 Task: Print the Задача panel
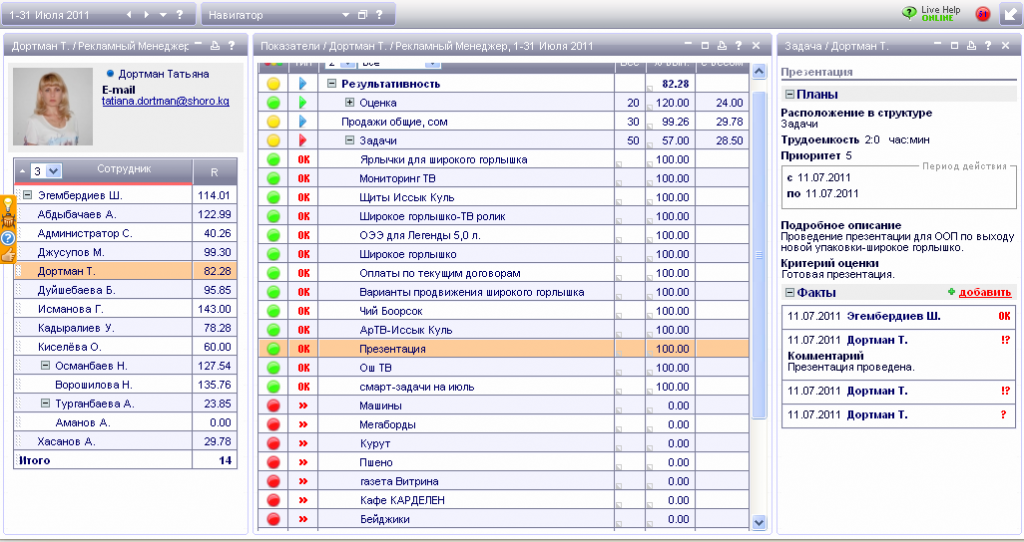tap(971, 46)
